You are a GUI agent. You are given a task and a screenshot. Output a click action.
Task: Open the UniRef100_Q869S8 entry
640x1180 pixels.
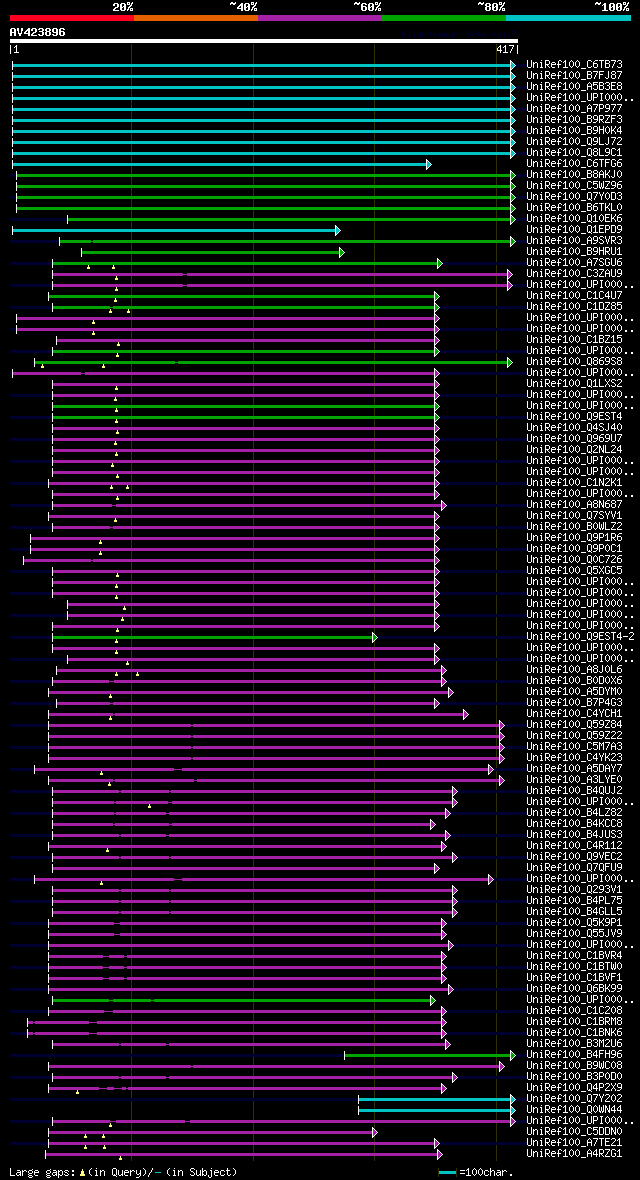pos(574,362)
